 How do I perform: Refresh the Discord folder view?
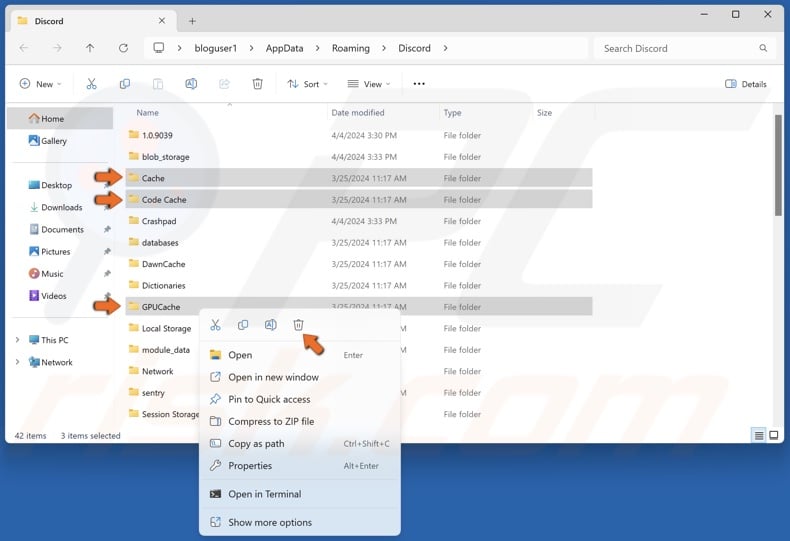[x=123, y=48]
